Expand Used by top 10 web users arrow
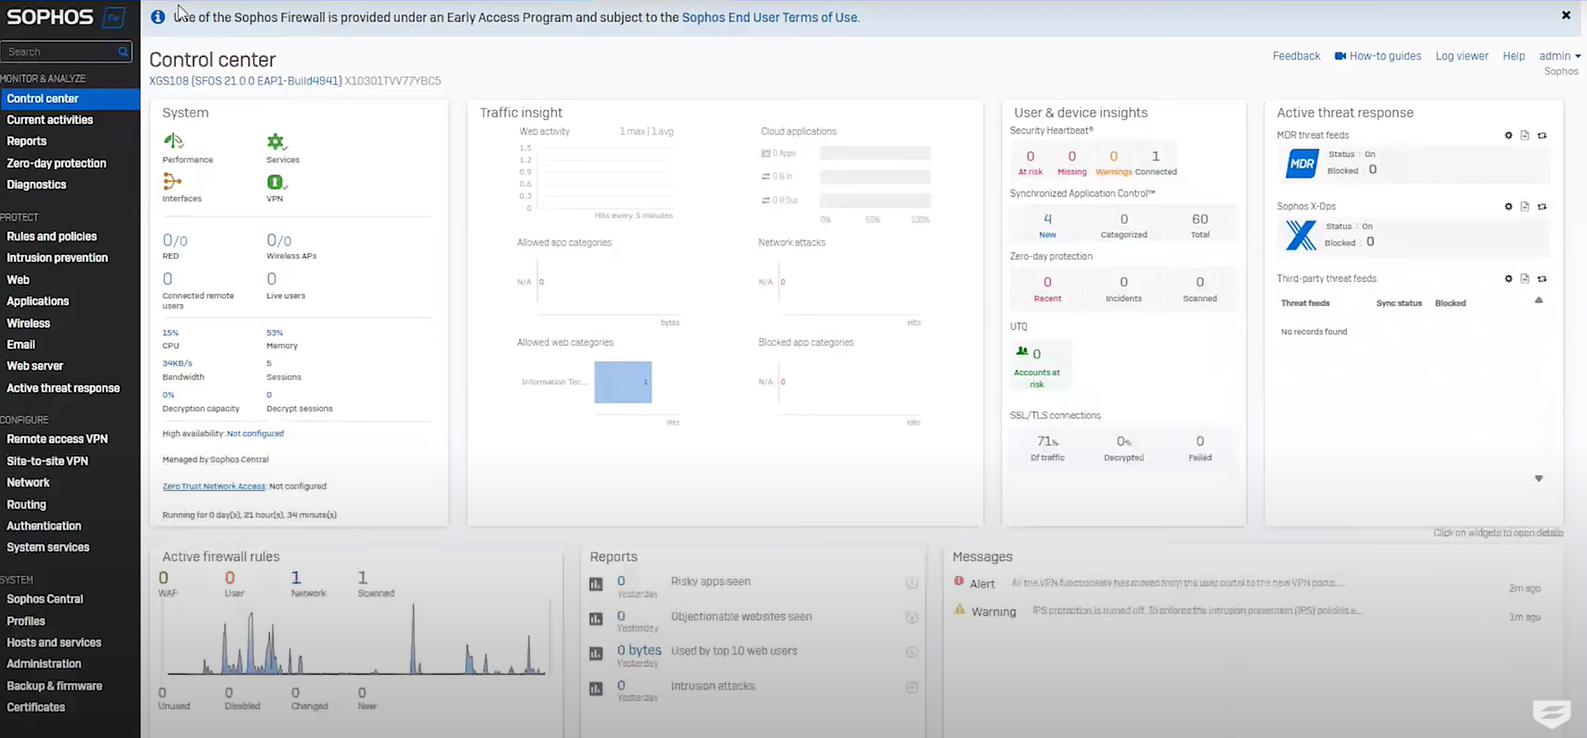The width and height of the screenshot is (1587, 738). [912, 652]
